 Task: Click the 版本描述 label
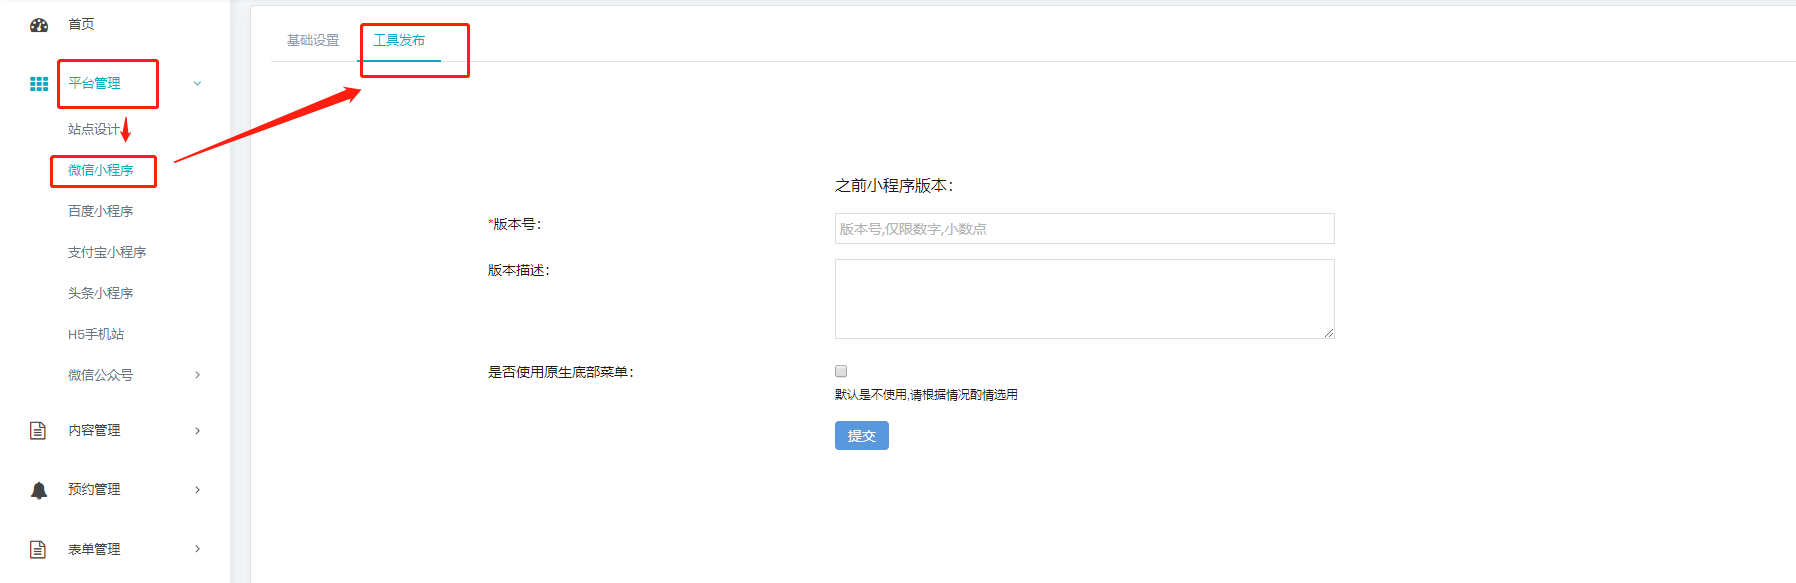tap(519, 270)
